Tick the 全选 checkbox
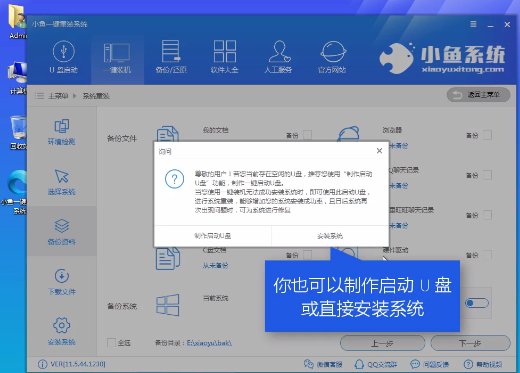The width and height of the screenshot is (520, 373). (x=111, y=343)
